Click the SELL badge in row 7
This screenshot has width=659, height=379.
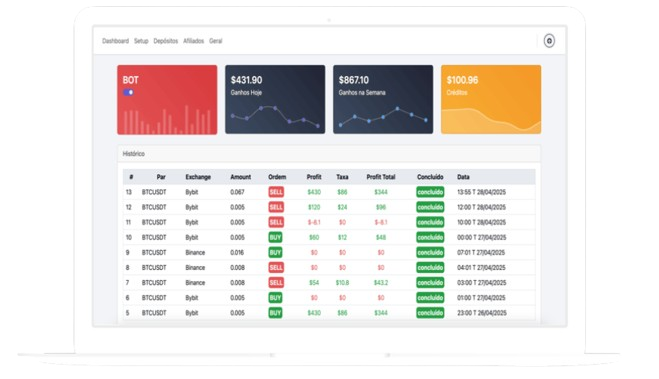(x=276, y=283)
